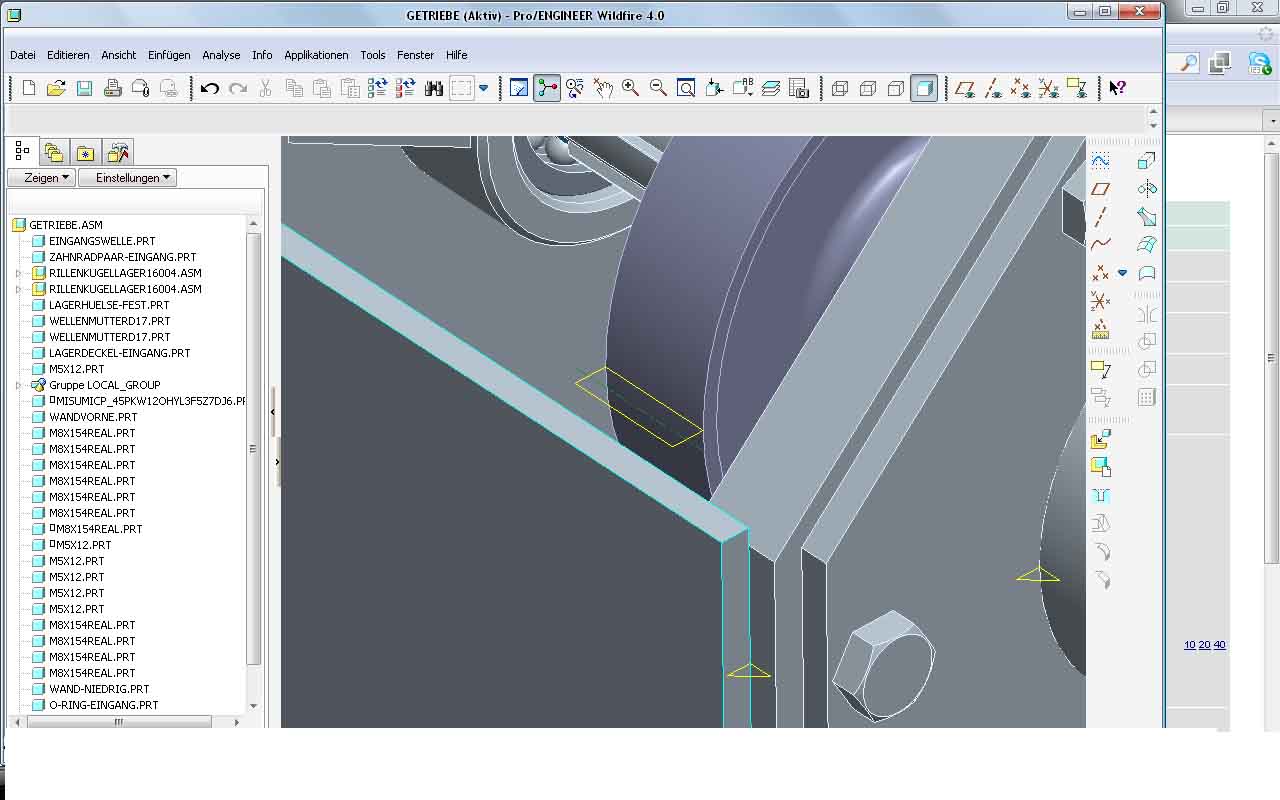Select the datum coordinate system tool

[1100, 300]
